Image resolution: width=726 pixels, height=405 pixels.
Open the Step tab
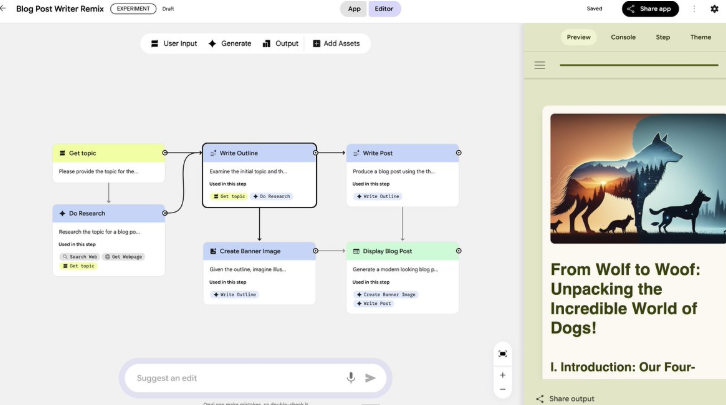[663, 37]
